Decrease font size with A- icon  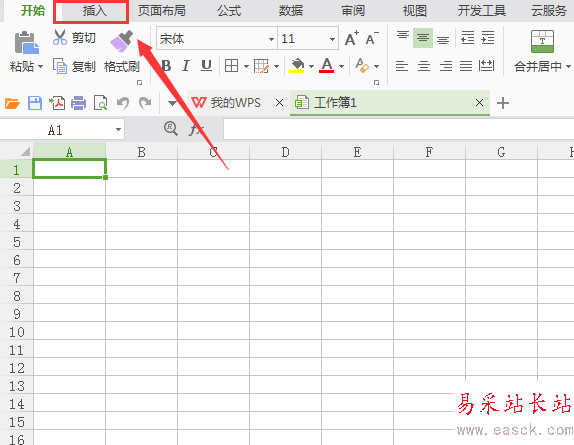pyautogui.click(x=372, y=38)
